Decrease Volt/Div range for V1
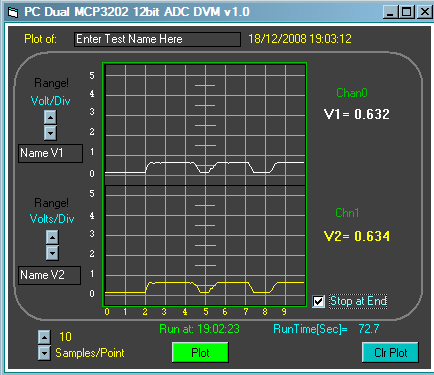Viewport: 434px width, 375px height. (50, 133)
